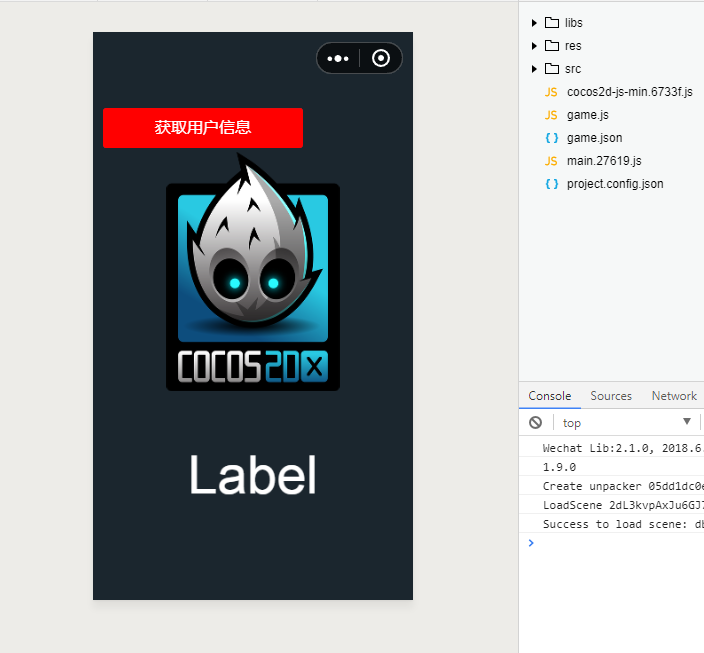Clear the console with the ban icon
704x653 pixels.
535,423
